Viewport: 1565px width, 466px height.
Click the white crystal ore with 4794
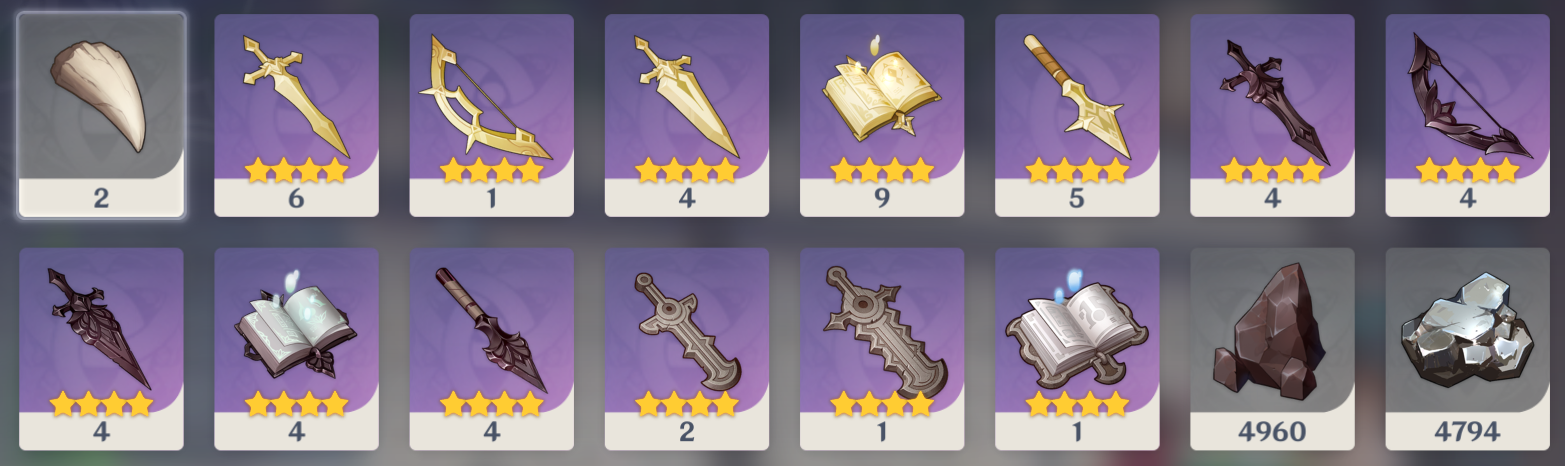[1467, 349]
